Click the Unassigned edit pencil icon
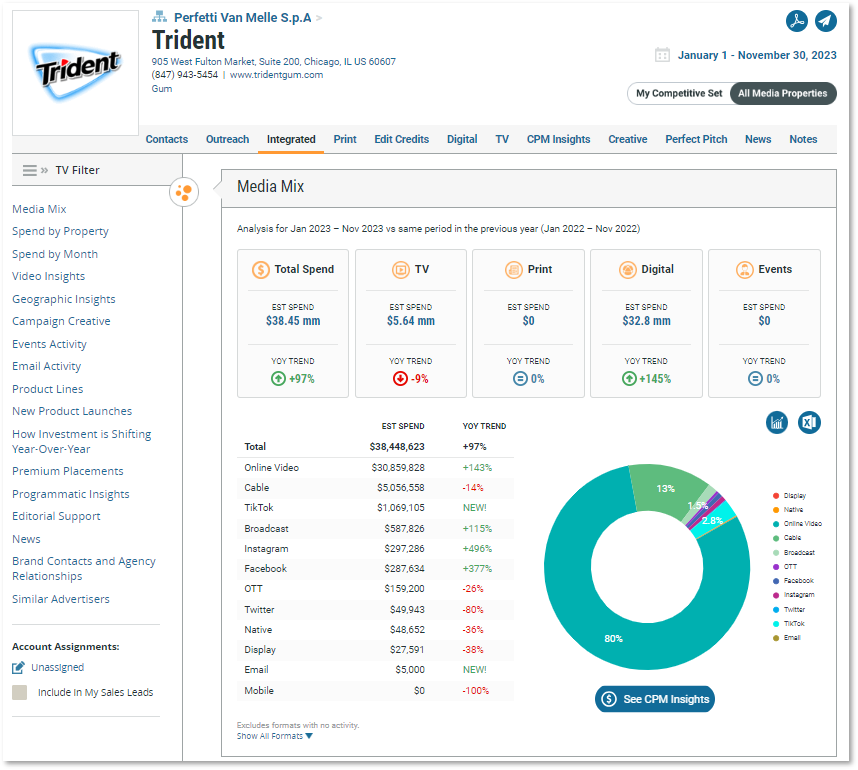Viewport: 858px width, 770px height. point(19,668)
